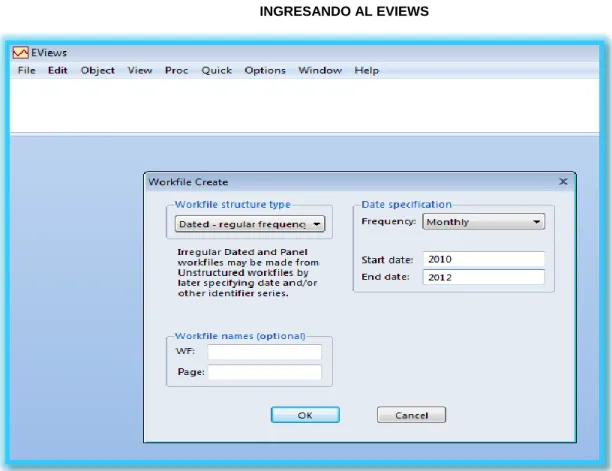Click the 'Irregular Dated and Panel' note text
This screenshot has width=612, height=471.
pos(248,272)
